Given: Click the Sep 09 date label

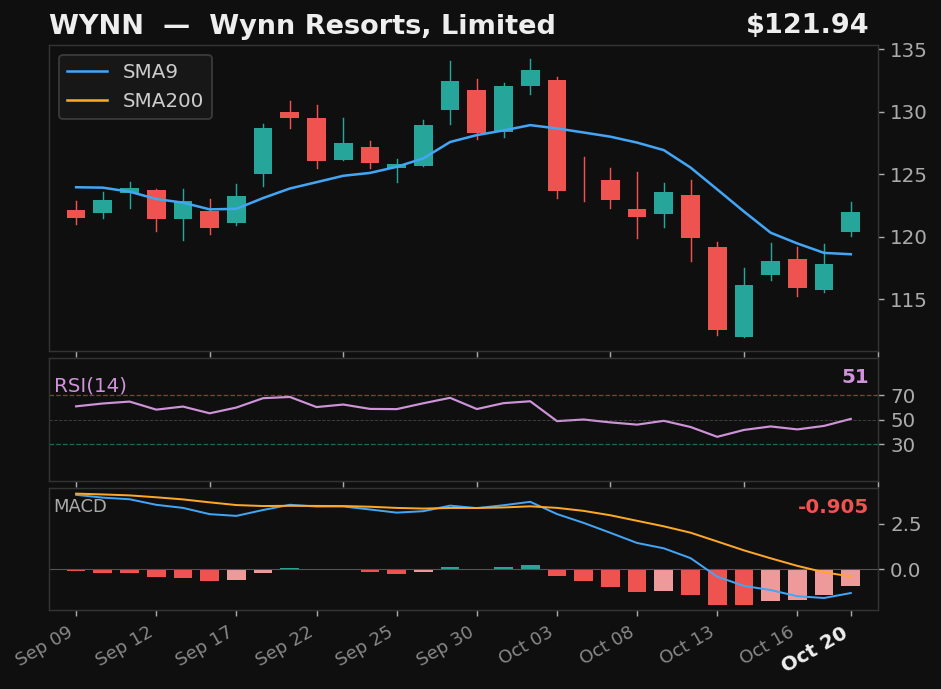Looking at the screenshot, I should coord(46,645).
